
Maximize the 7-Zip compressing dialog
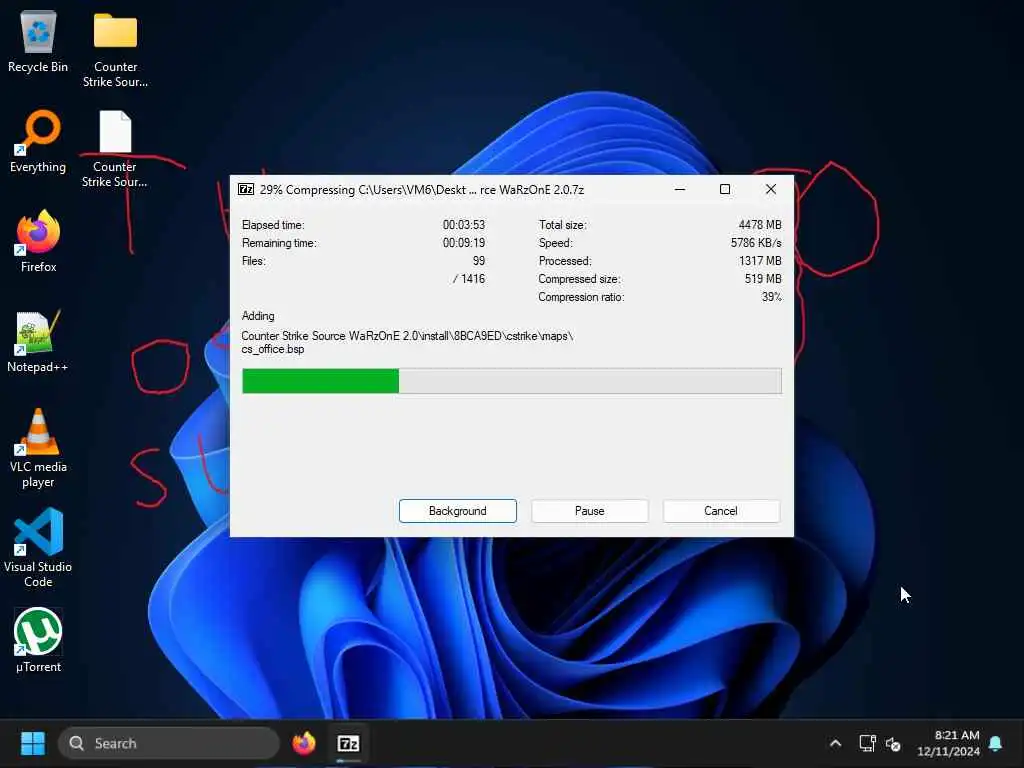[725, 189]
